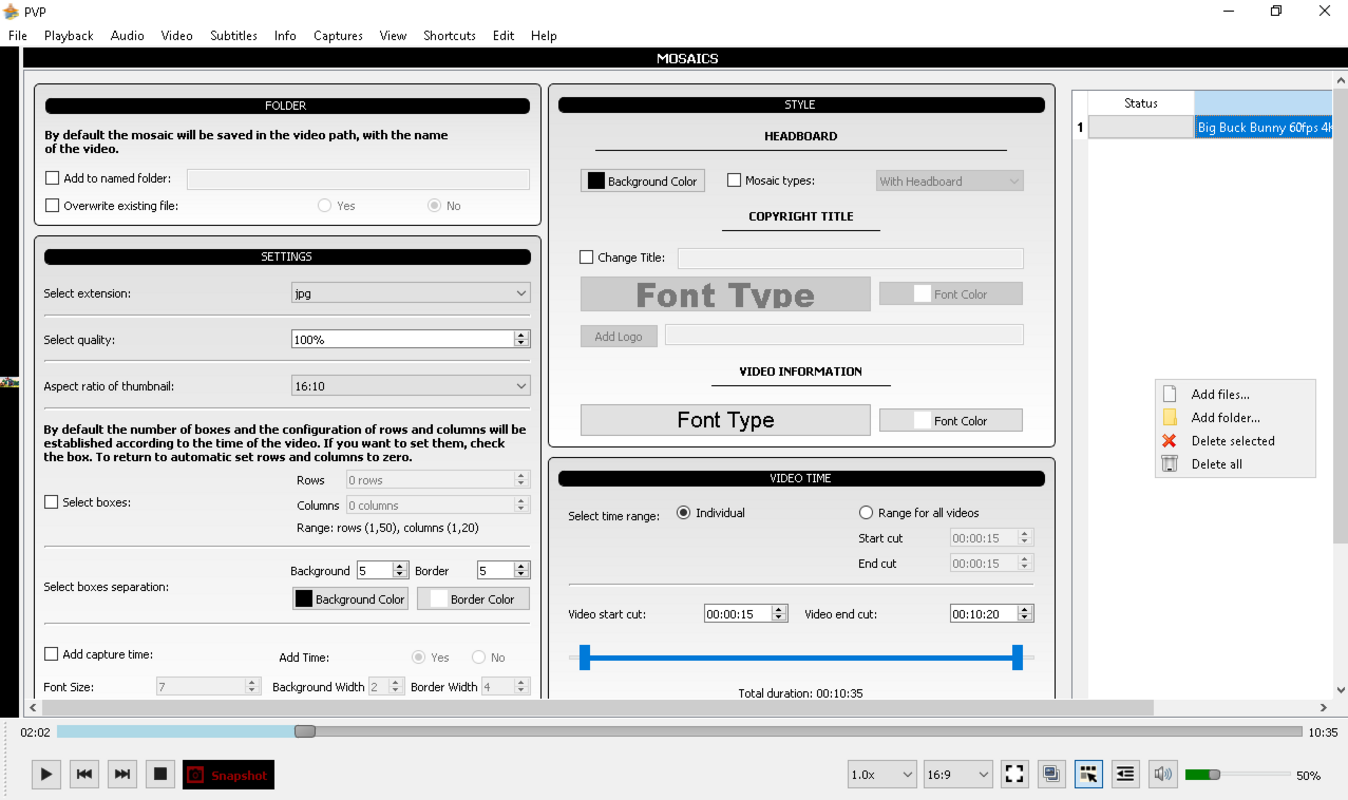Click the horizontal scrollbar of mosaics panel
This screenshot has width=1348, height=800.
598,707
